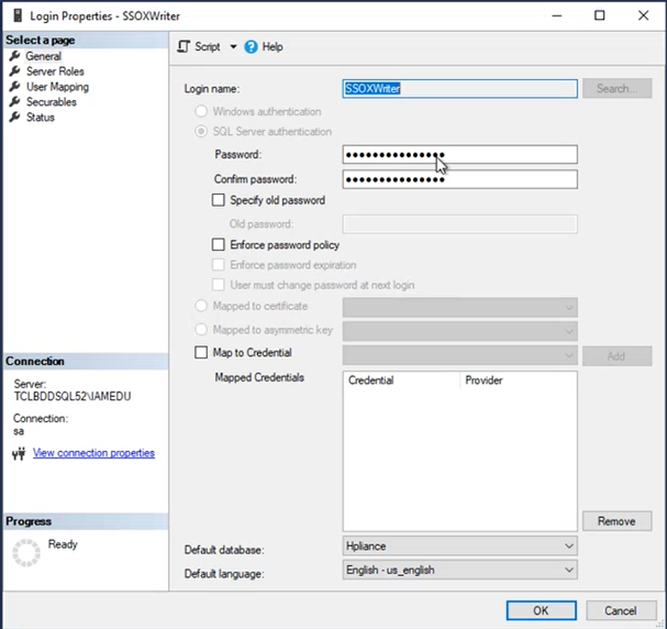Click the Status page wrench icon
The height and width of the screenshot is (629, 667).
coord(15,117)
